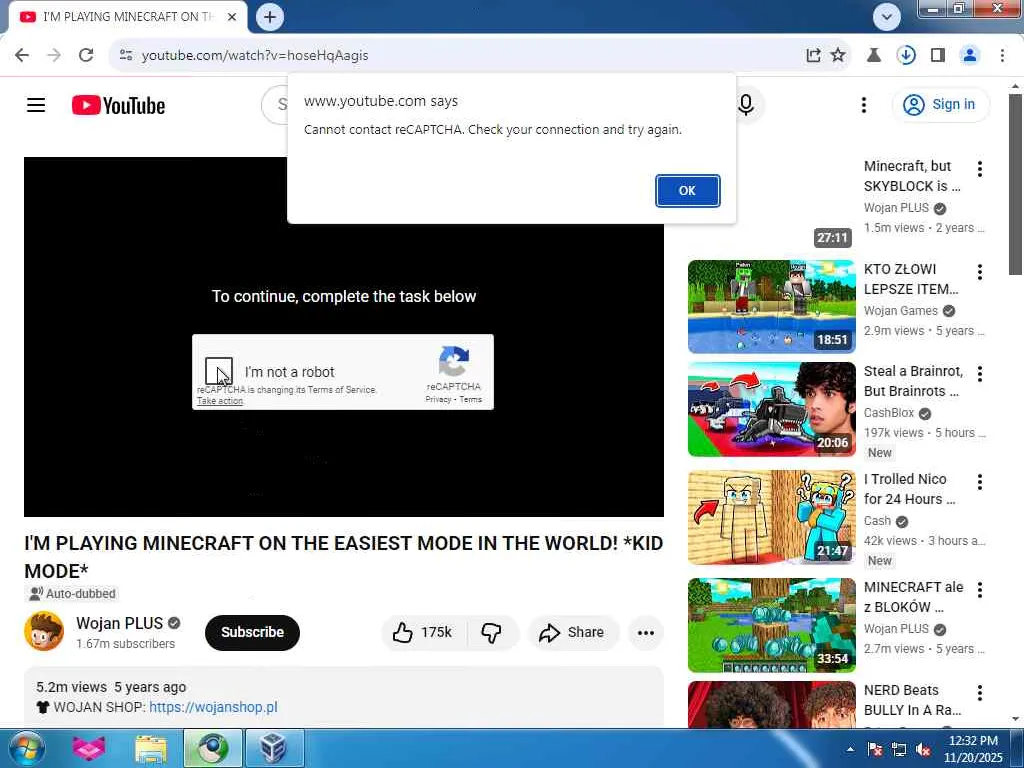
Task: Open a new tab with plus button
Action: click(x=270, y=17)
